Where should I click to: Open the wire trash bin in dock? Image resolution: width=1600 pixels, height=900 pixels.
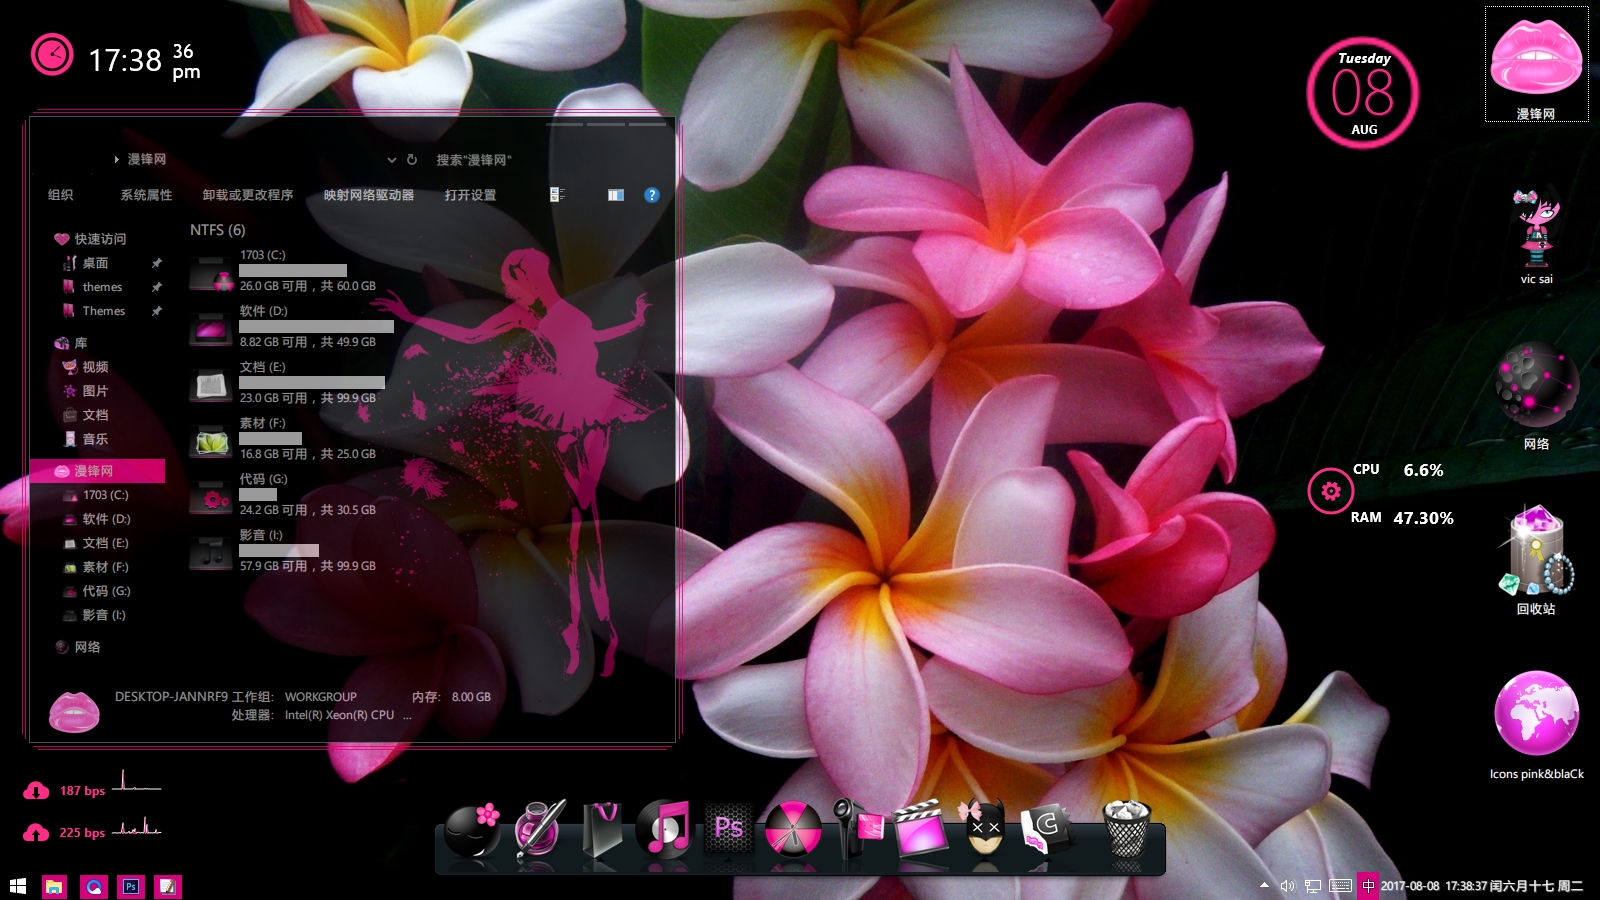click(x=1127, y=829)
